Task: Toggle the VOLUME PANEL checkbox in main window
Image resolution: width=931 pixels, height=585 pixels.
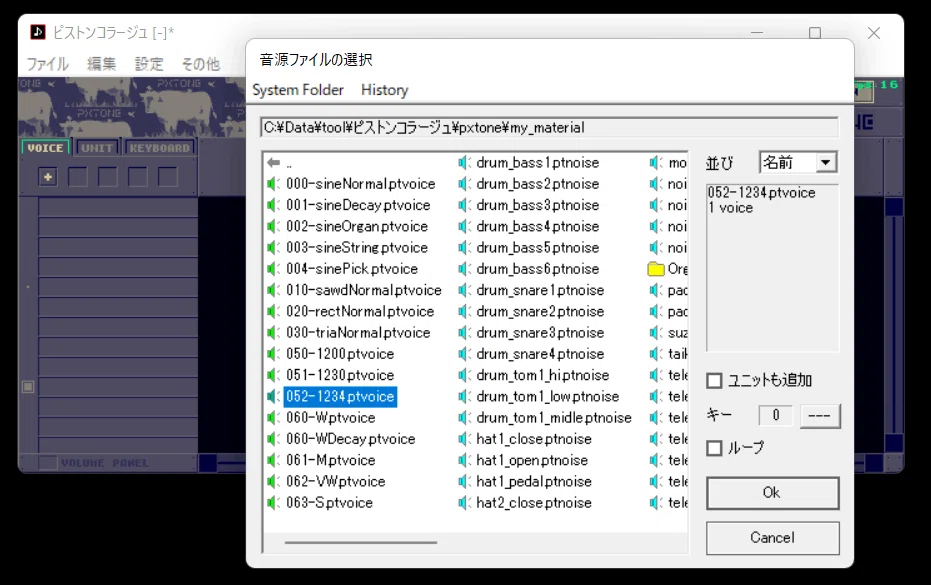Action: pyautogui.click(x=48, y=463)
